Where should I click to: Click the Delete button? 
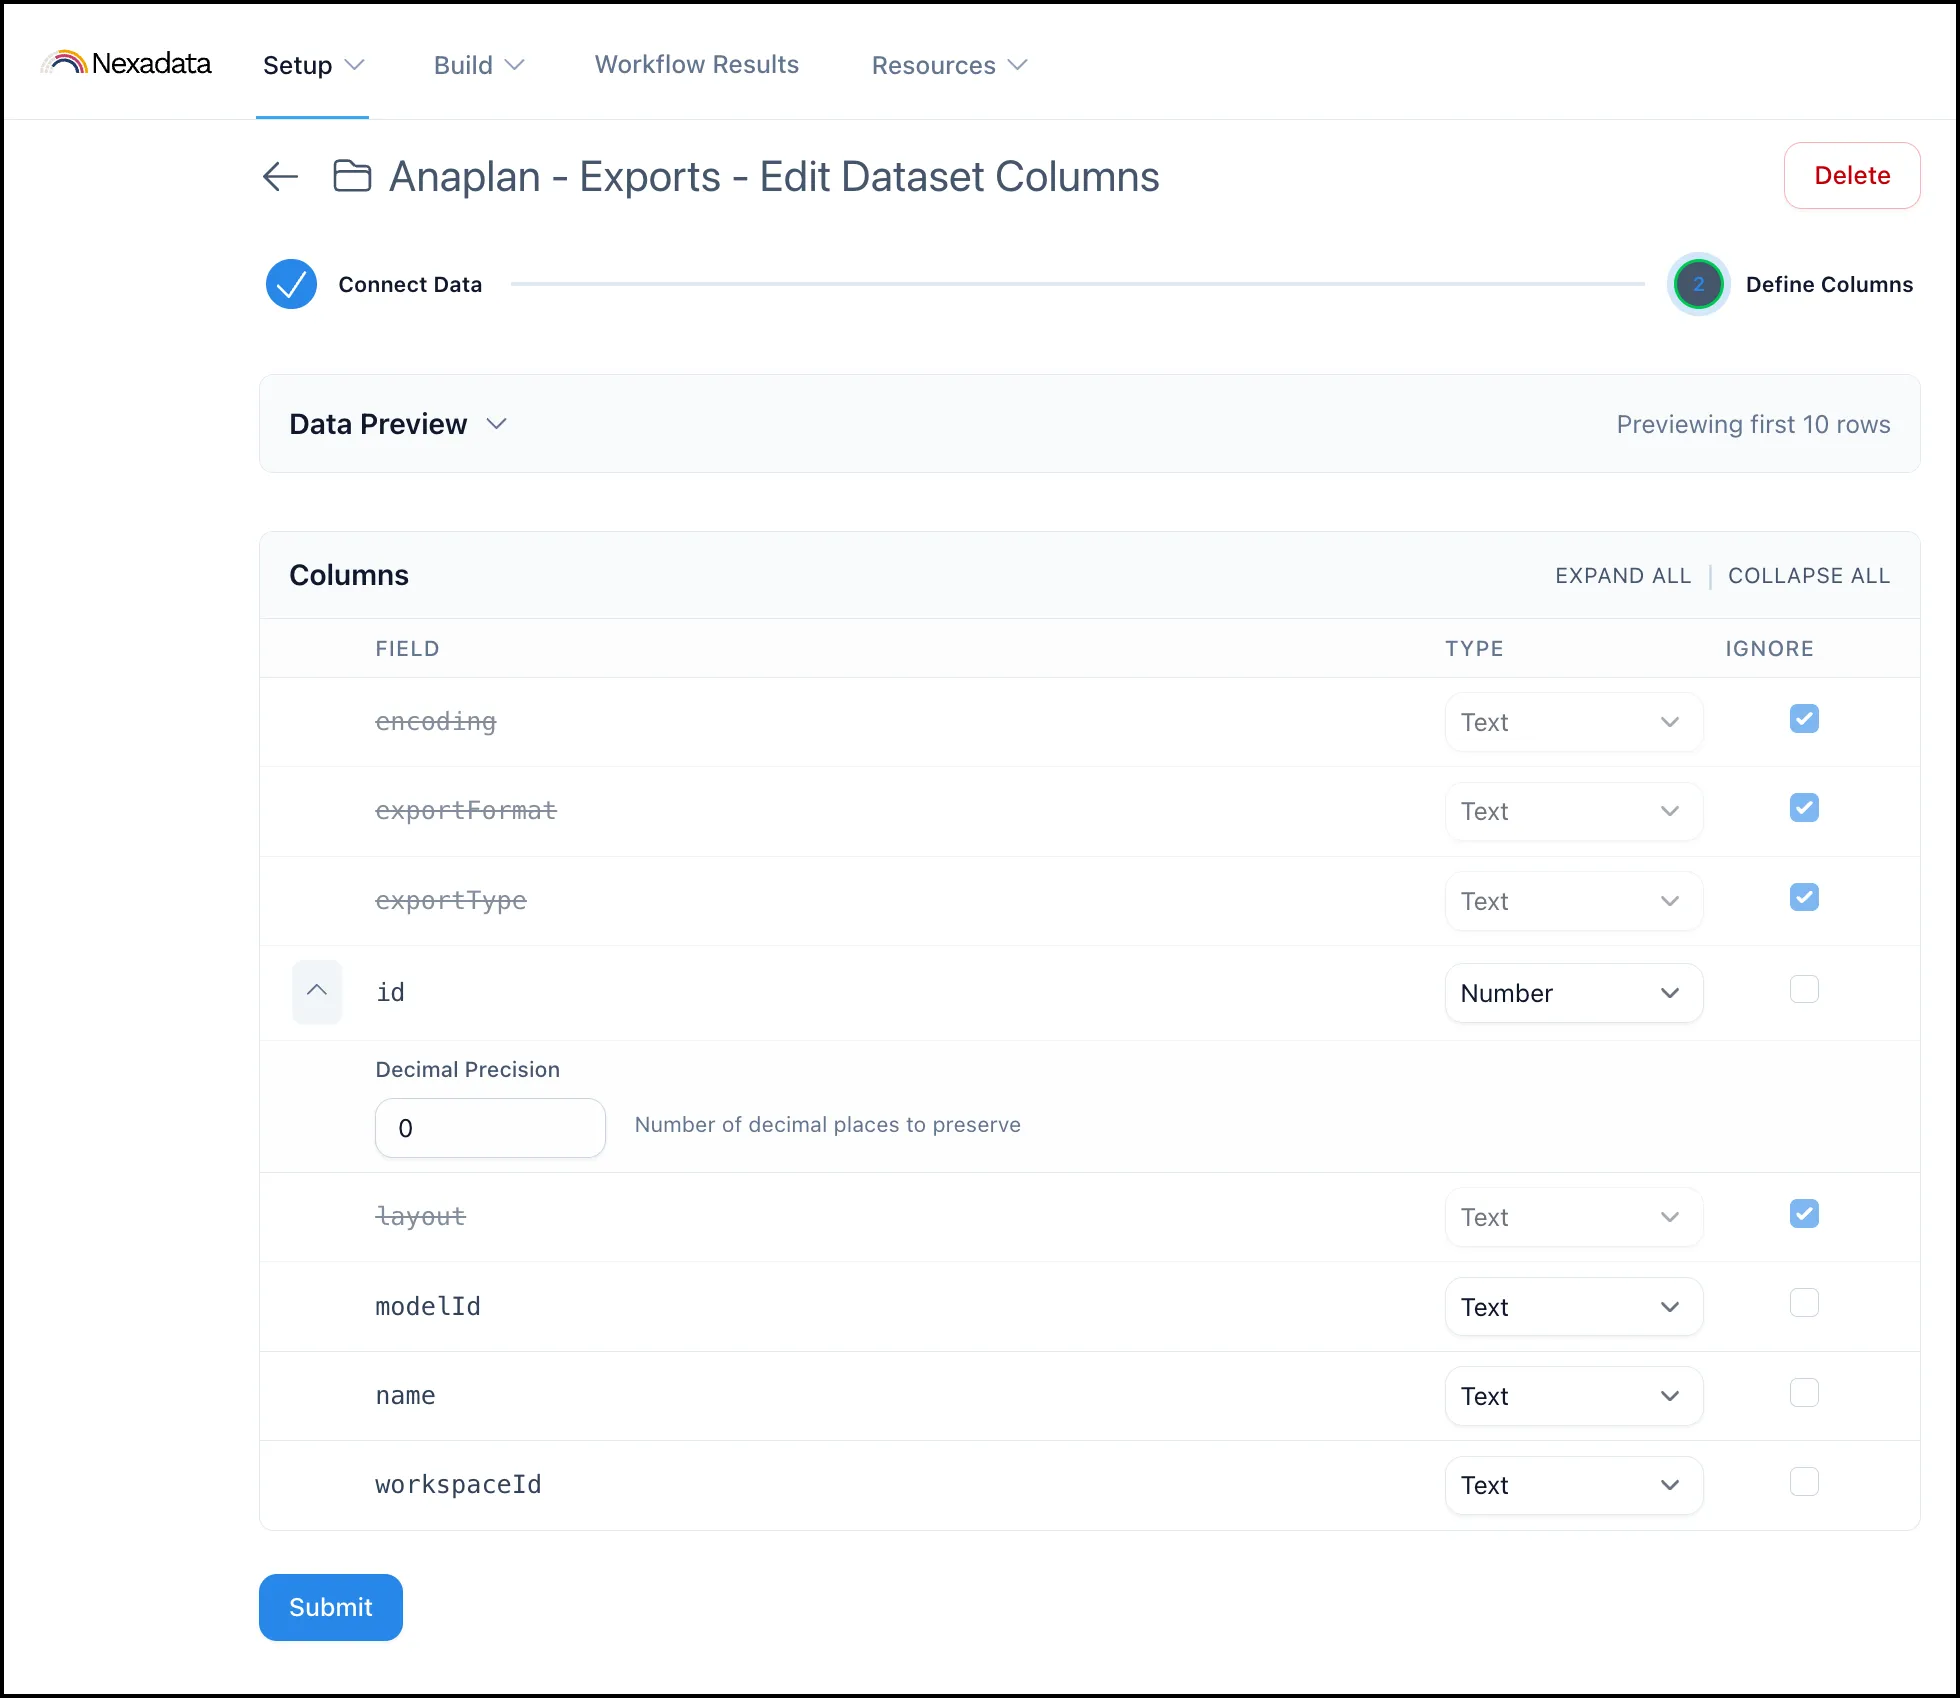pyautogui.click(x=1852, y=176)
